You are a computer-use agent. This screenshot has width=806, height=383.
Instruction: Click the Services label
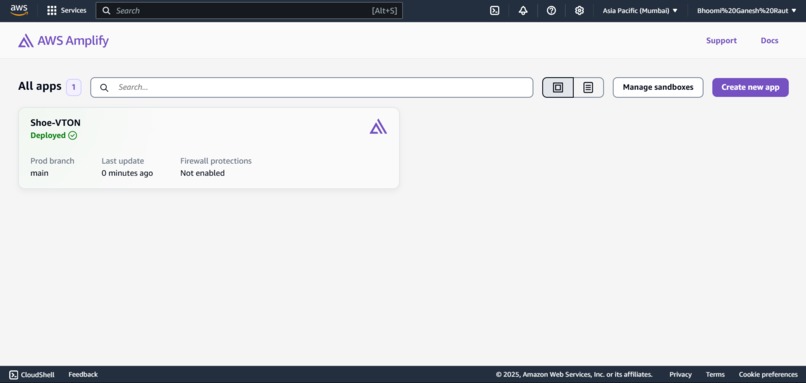74,10
